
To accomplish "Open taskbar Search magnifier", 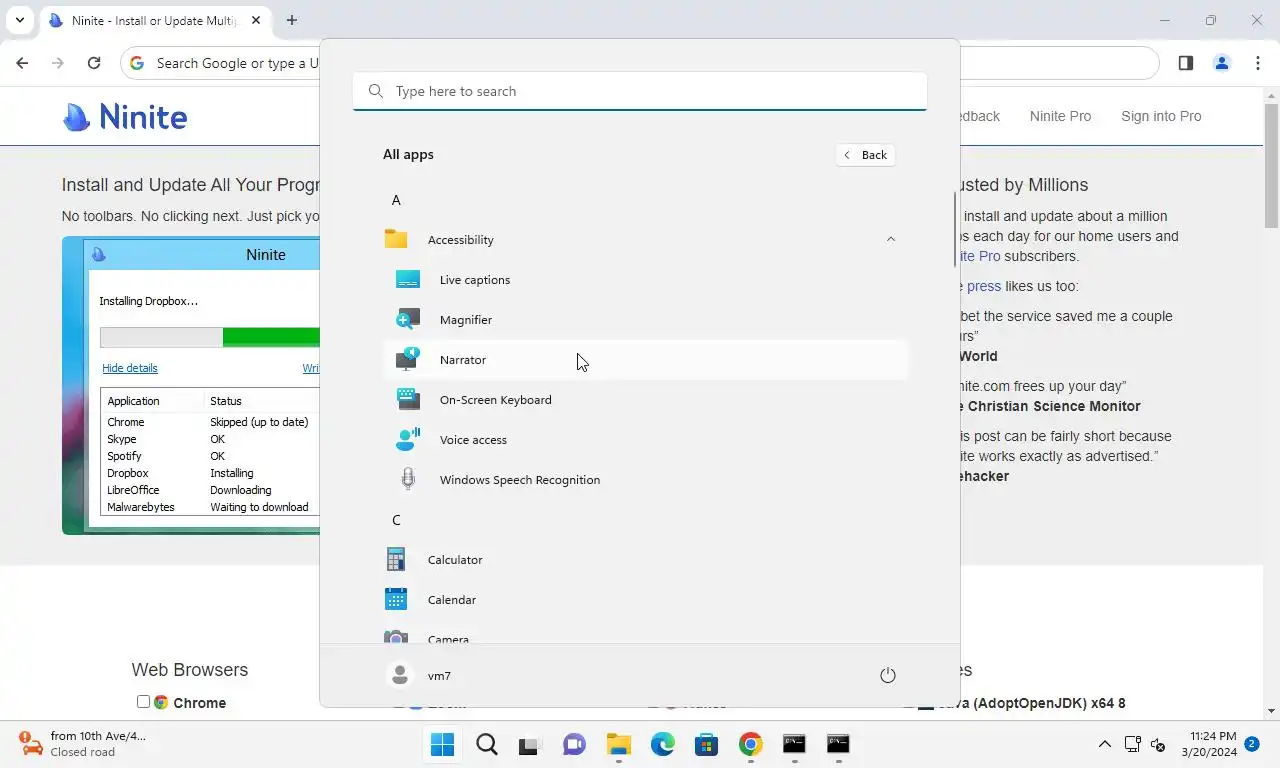I will coord(487,744).
